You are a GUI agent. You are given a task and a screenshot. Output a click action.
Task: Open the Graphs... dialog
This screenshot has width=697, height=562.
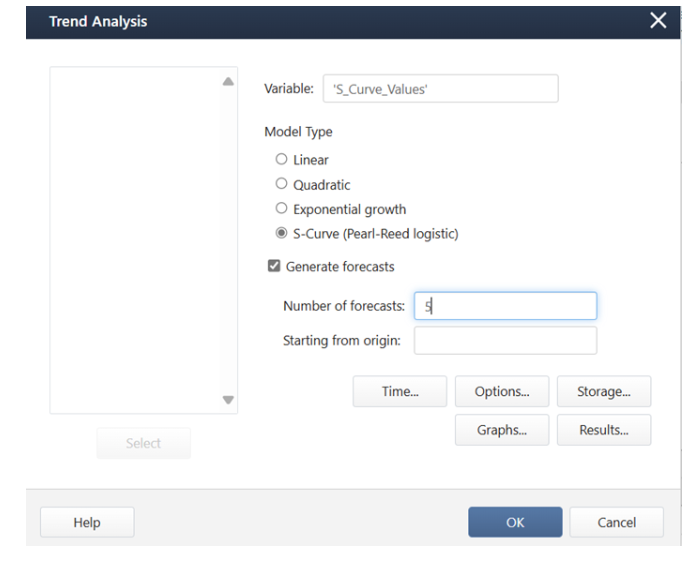click(x=502, y=430)
